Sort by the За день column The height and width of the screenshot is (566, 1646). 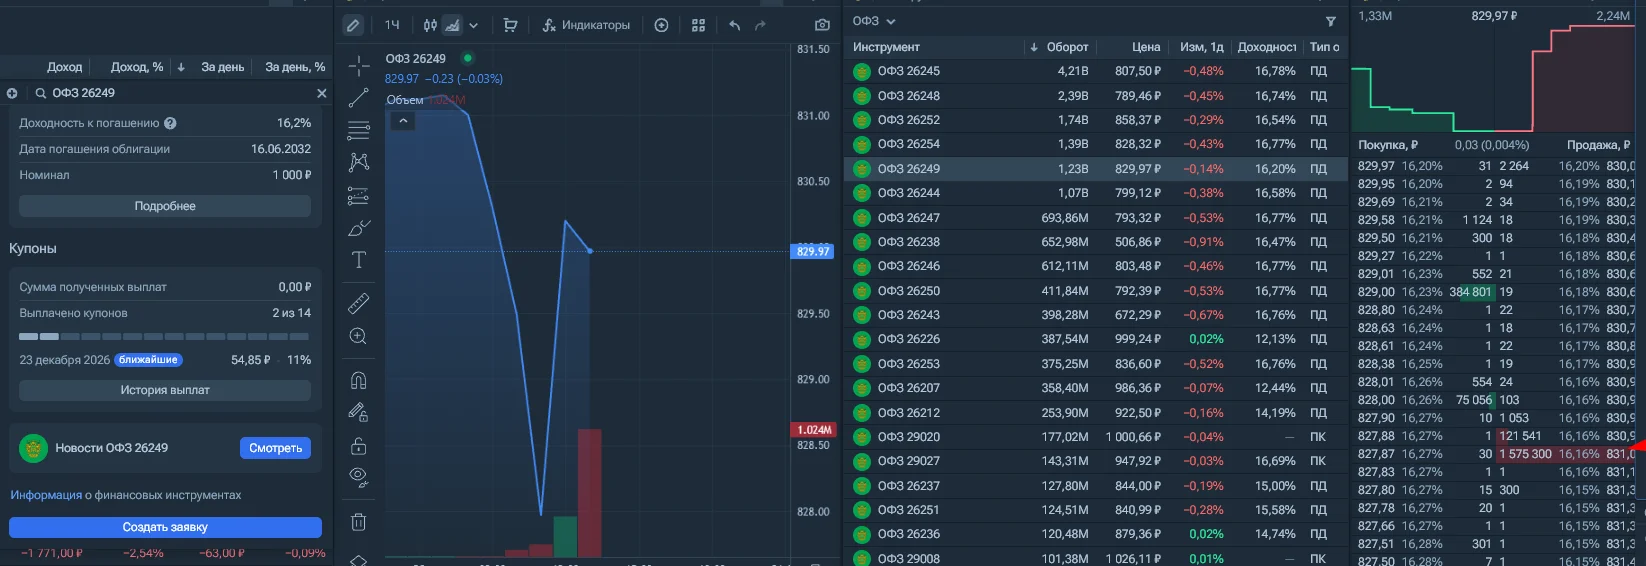[222, 67]
